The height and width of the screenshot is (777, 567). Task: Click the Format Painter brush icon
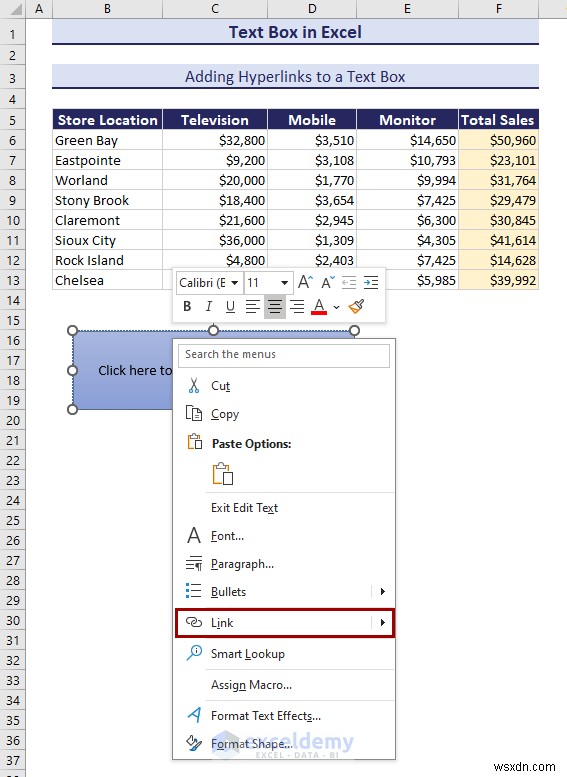(356, 306)
